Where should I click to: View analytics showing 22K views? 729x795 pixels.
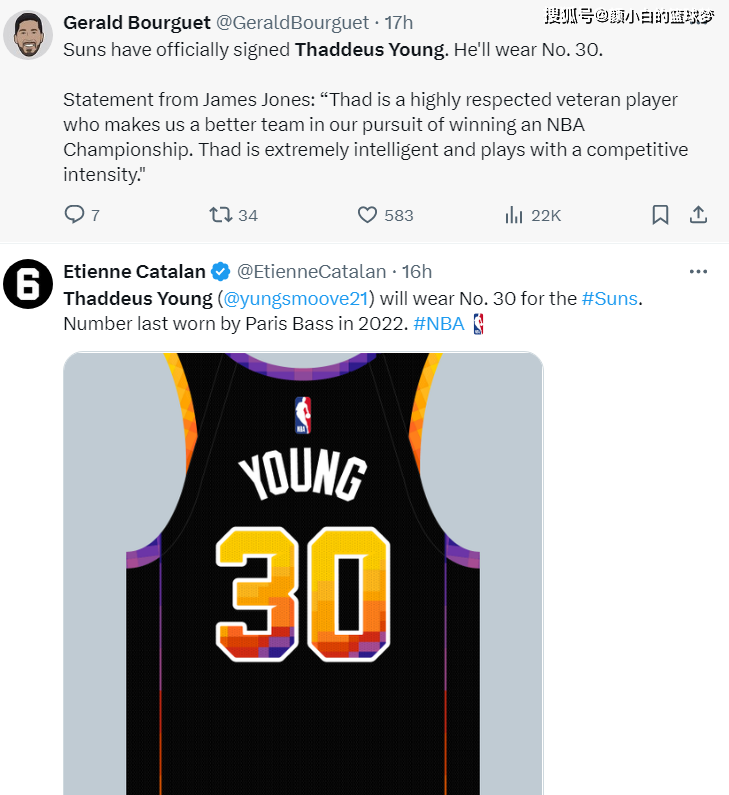point(515,215)
